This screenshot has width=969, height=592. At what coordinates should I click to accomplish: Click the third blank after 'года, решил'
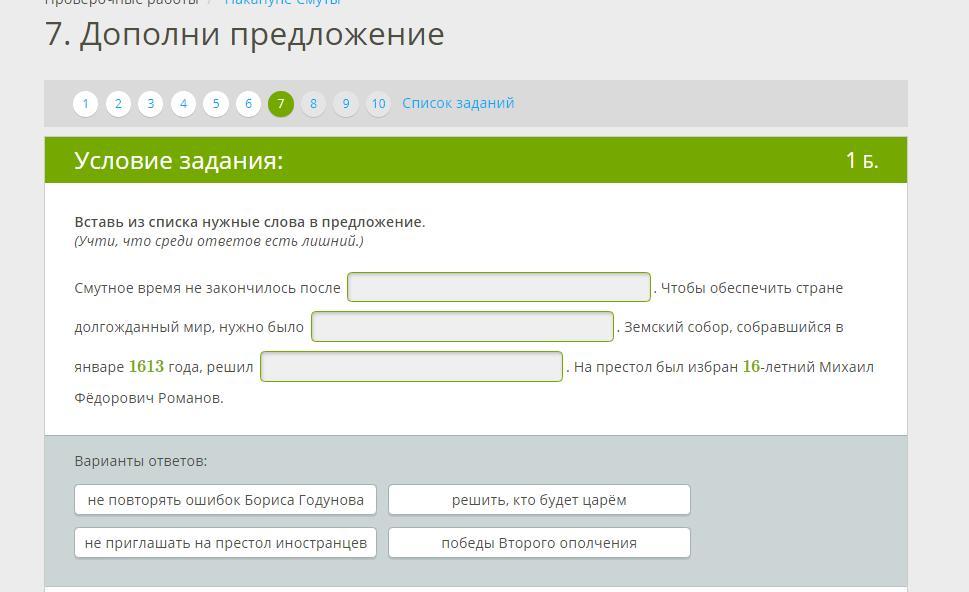point(412,367)
